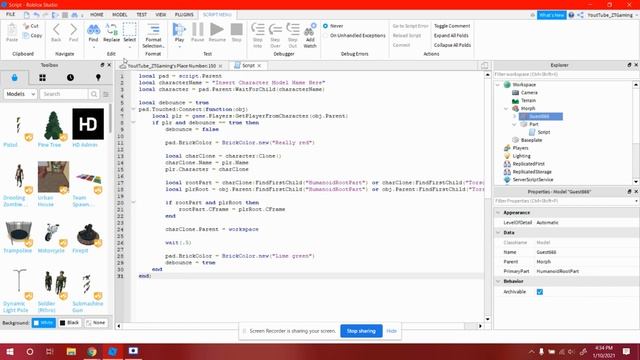640x360 pixels.
Task: Click the Copy command
Action: click(x=32, y=36)
